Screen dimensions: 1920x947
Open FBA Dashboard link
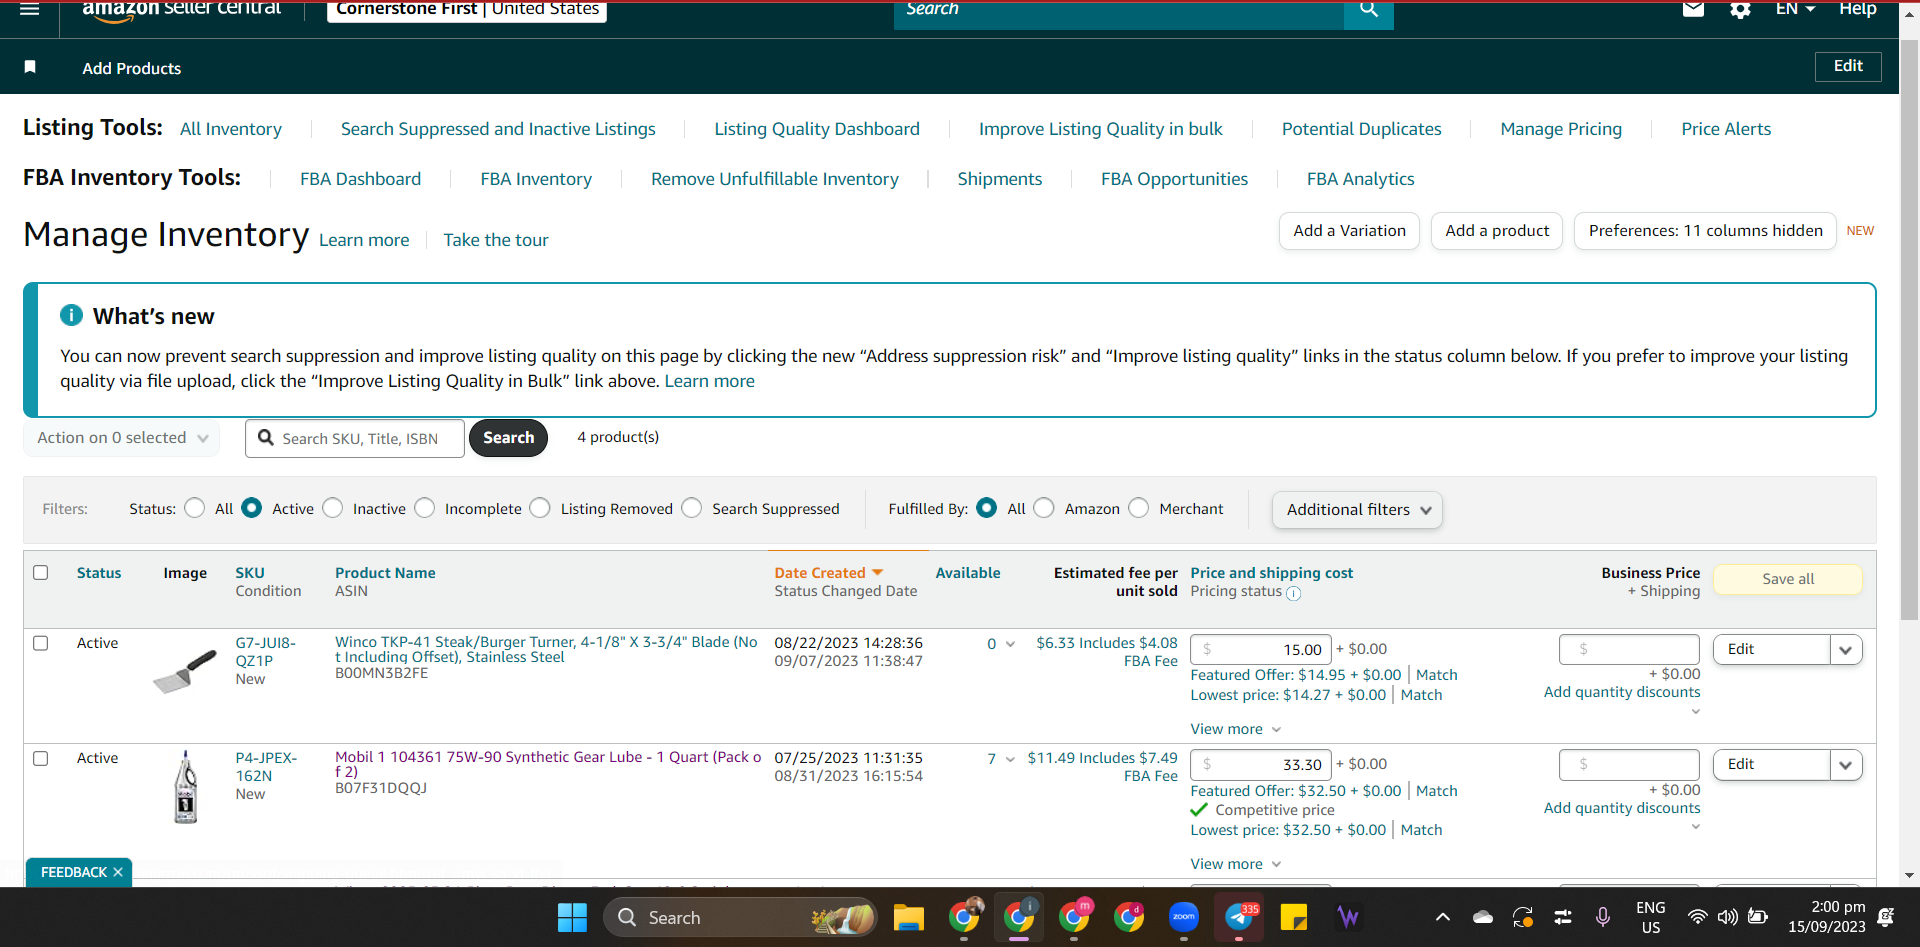coord(360,179)
